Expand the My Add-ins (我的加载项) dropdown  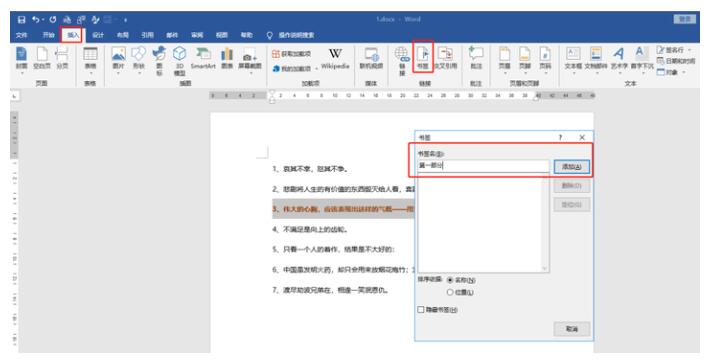[316, 69]
